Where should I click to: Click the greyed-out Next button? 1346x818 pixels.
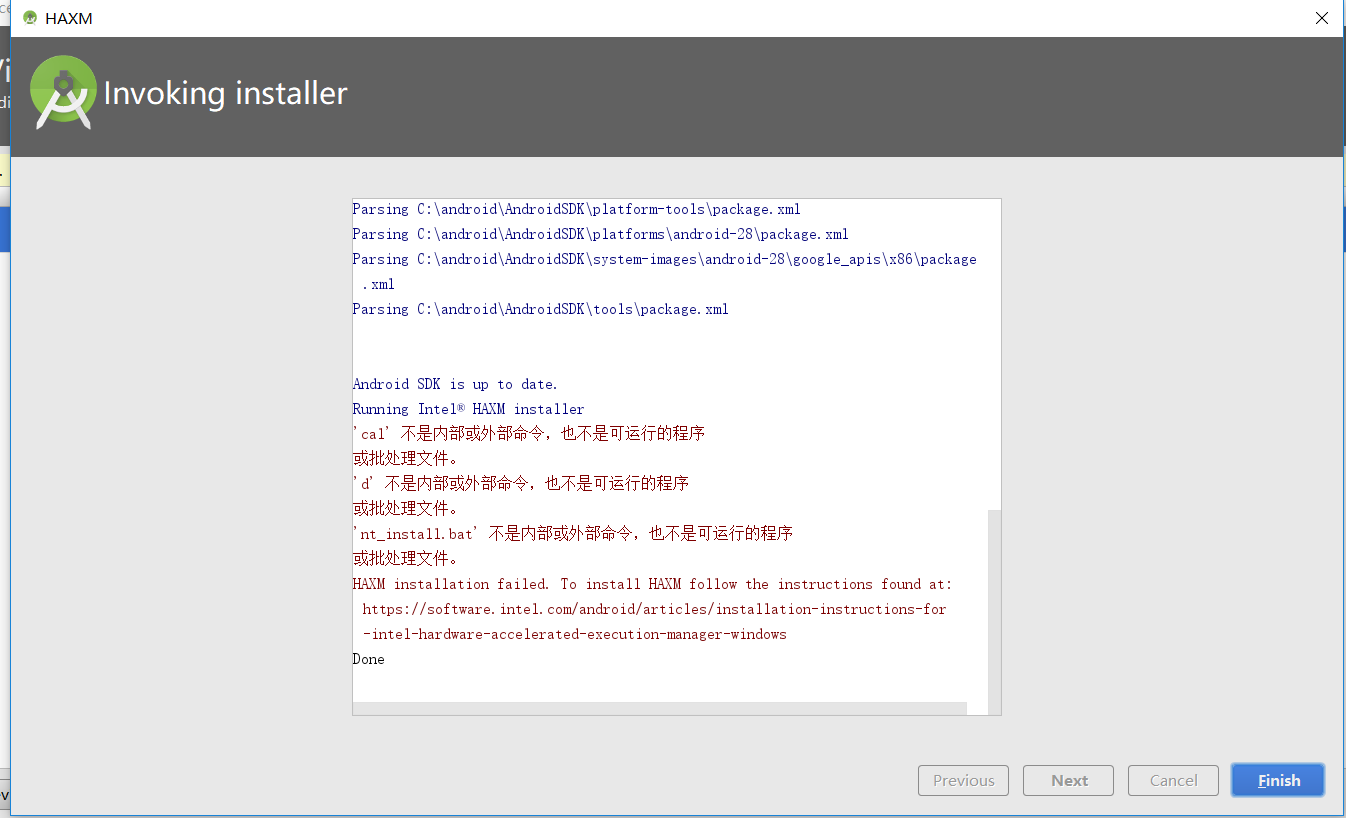tap(1069, 780)
